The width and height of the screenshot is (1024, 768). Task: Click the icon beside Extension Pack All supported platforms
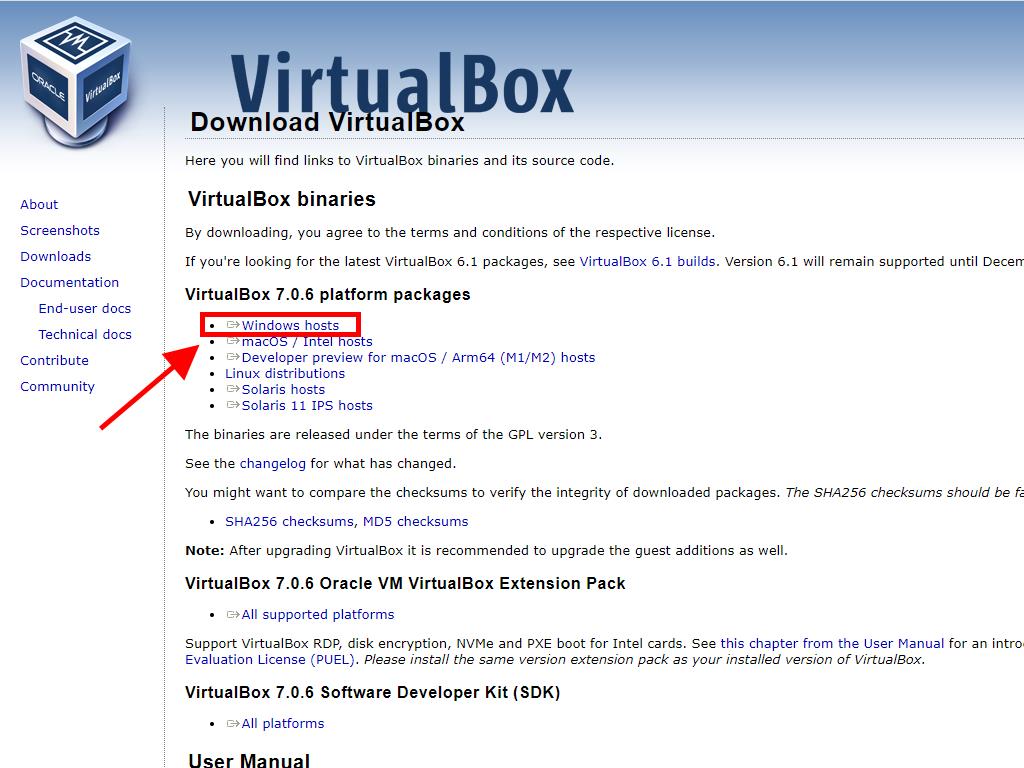click(233, 614)
